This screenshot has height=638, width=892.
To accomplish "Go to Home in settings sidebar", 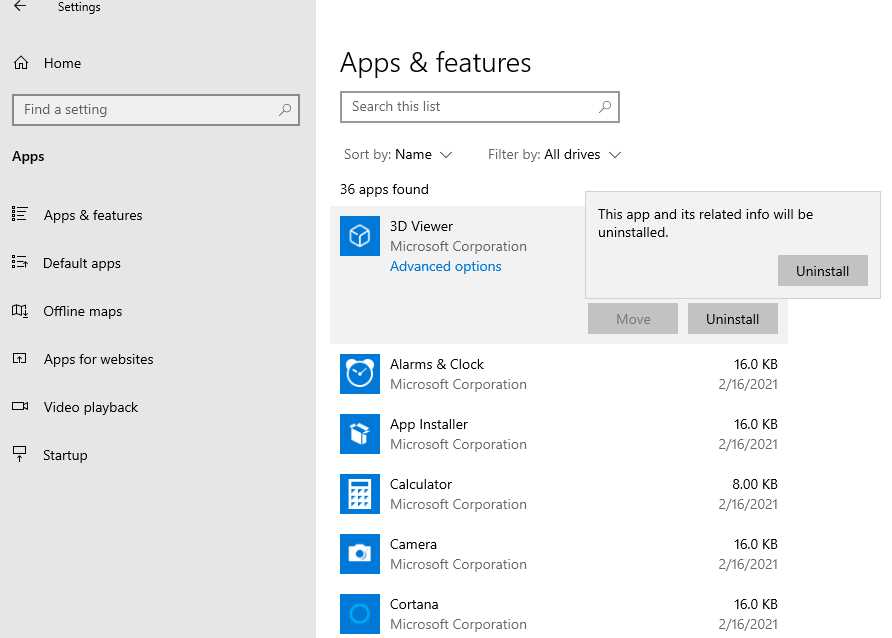I will [x=63, y=63].
